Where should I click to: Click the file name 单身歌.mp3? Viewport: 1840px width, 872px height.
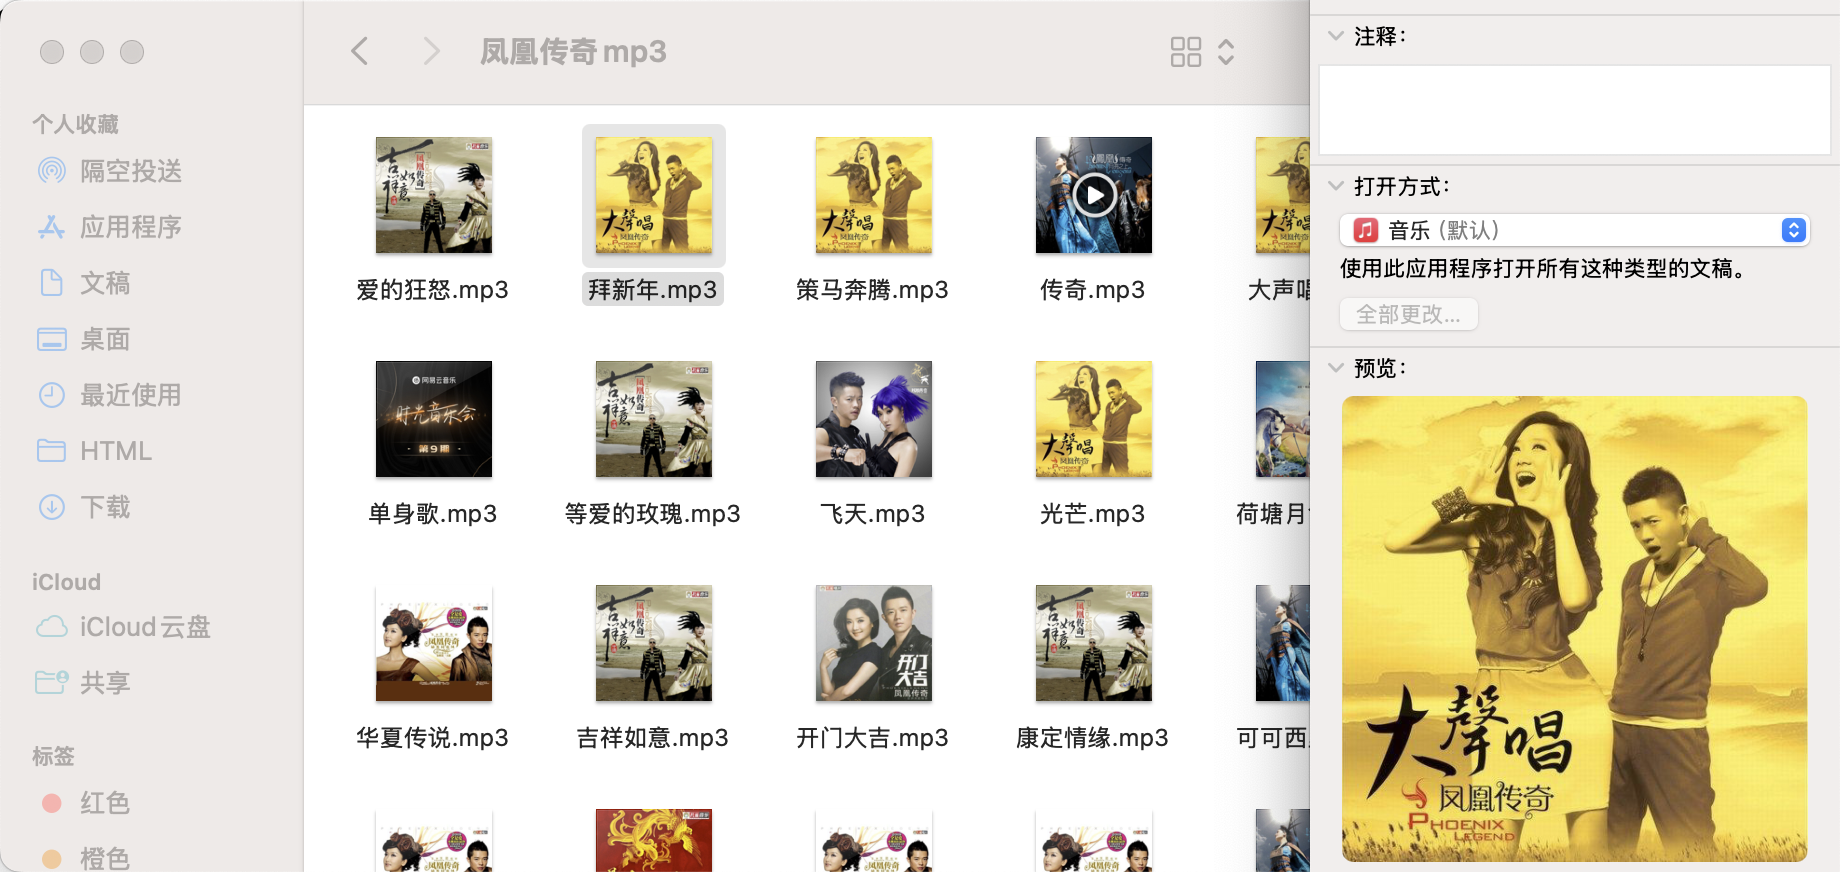433,514
